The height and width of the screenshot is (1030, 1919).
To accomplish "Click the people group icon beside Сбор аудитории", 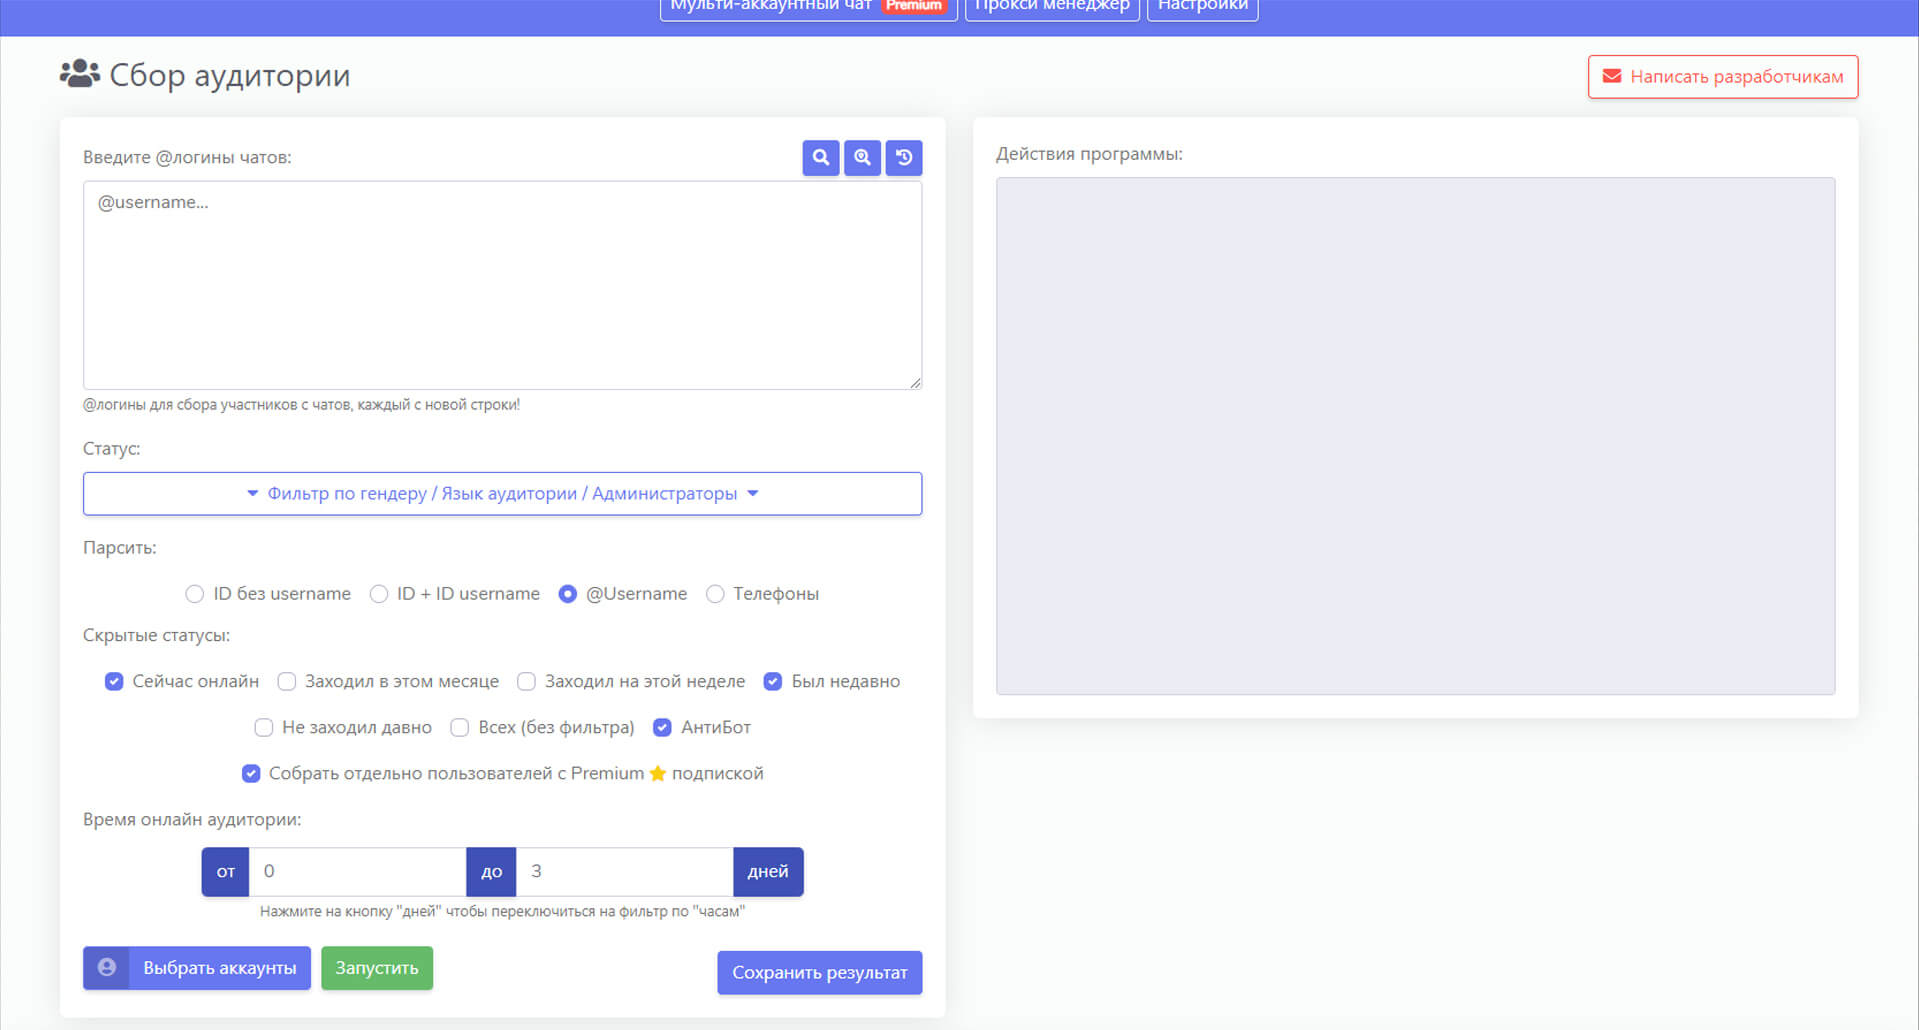I will pyautogui.click(x=80, y=75).
